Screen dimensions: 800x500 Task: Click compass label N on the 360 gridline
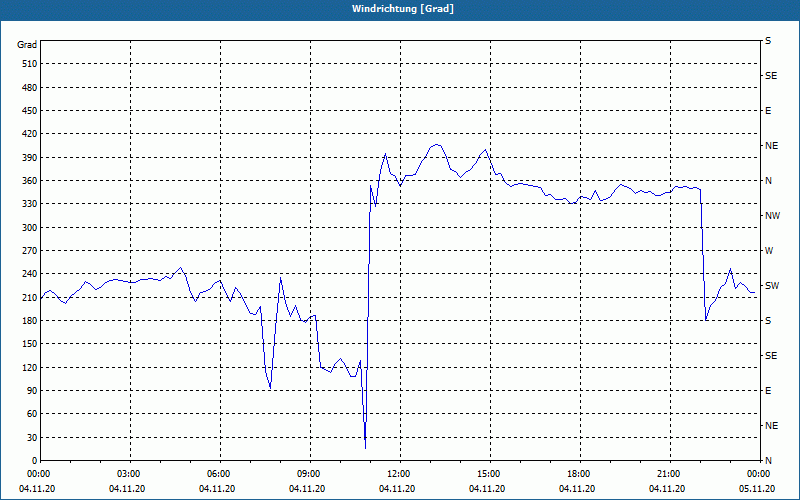coord(769,181)
